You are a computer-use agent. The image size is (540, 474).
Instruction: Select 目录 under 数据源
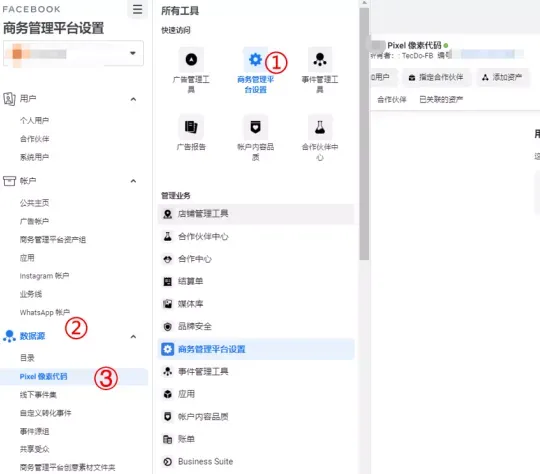point(27,358)
